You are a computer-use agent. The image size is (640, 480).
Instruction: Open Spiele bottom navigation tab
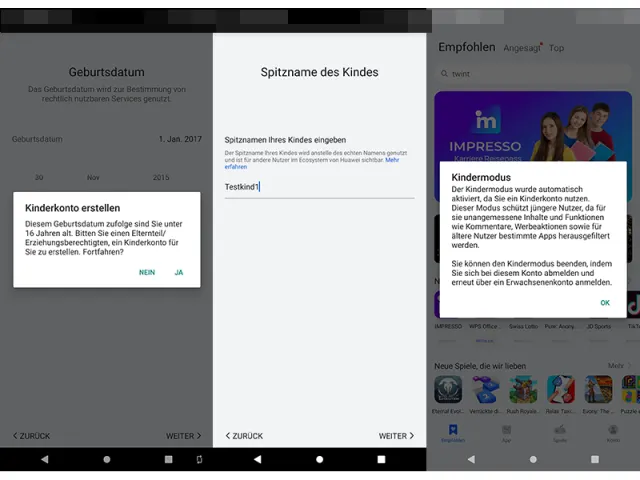tap(560, 433)
